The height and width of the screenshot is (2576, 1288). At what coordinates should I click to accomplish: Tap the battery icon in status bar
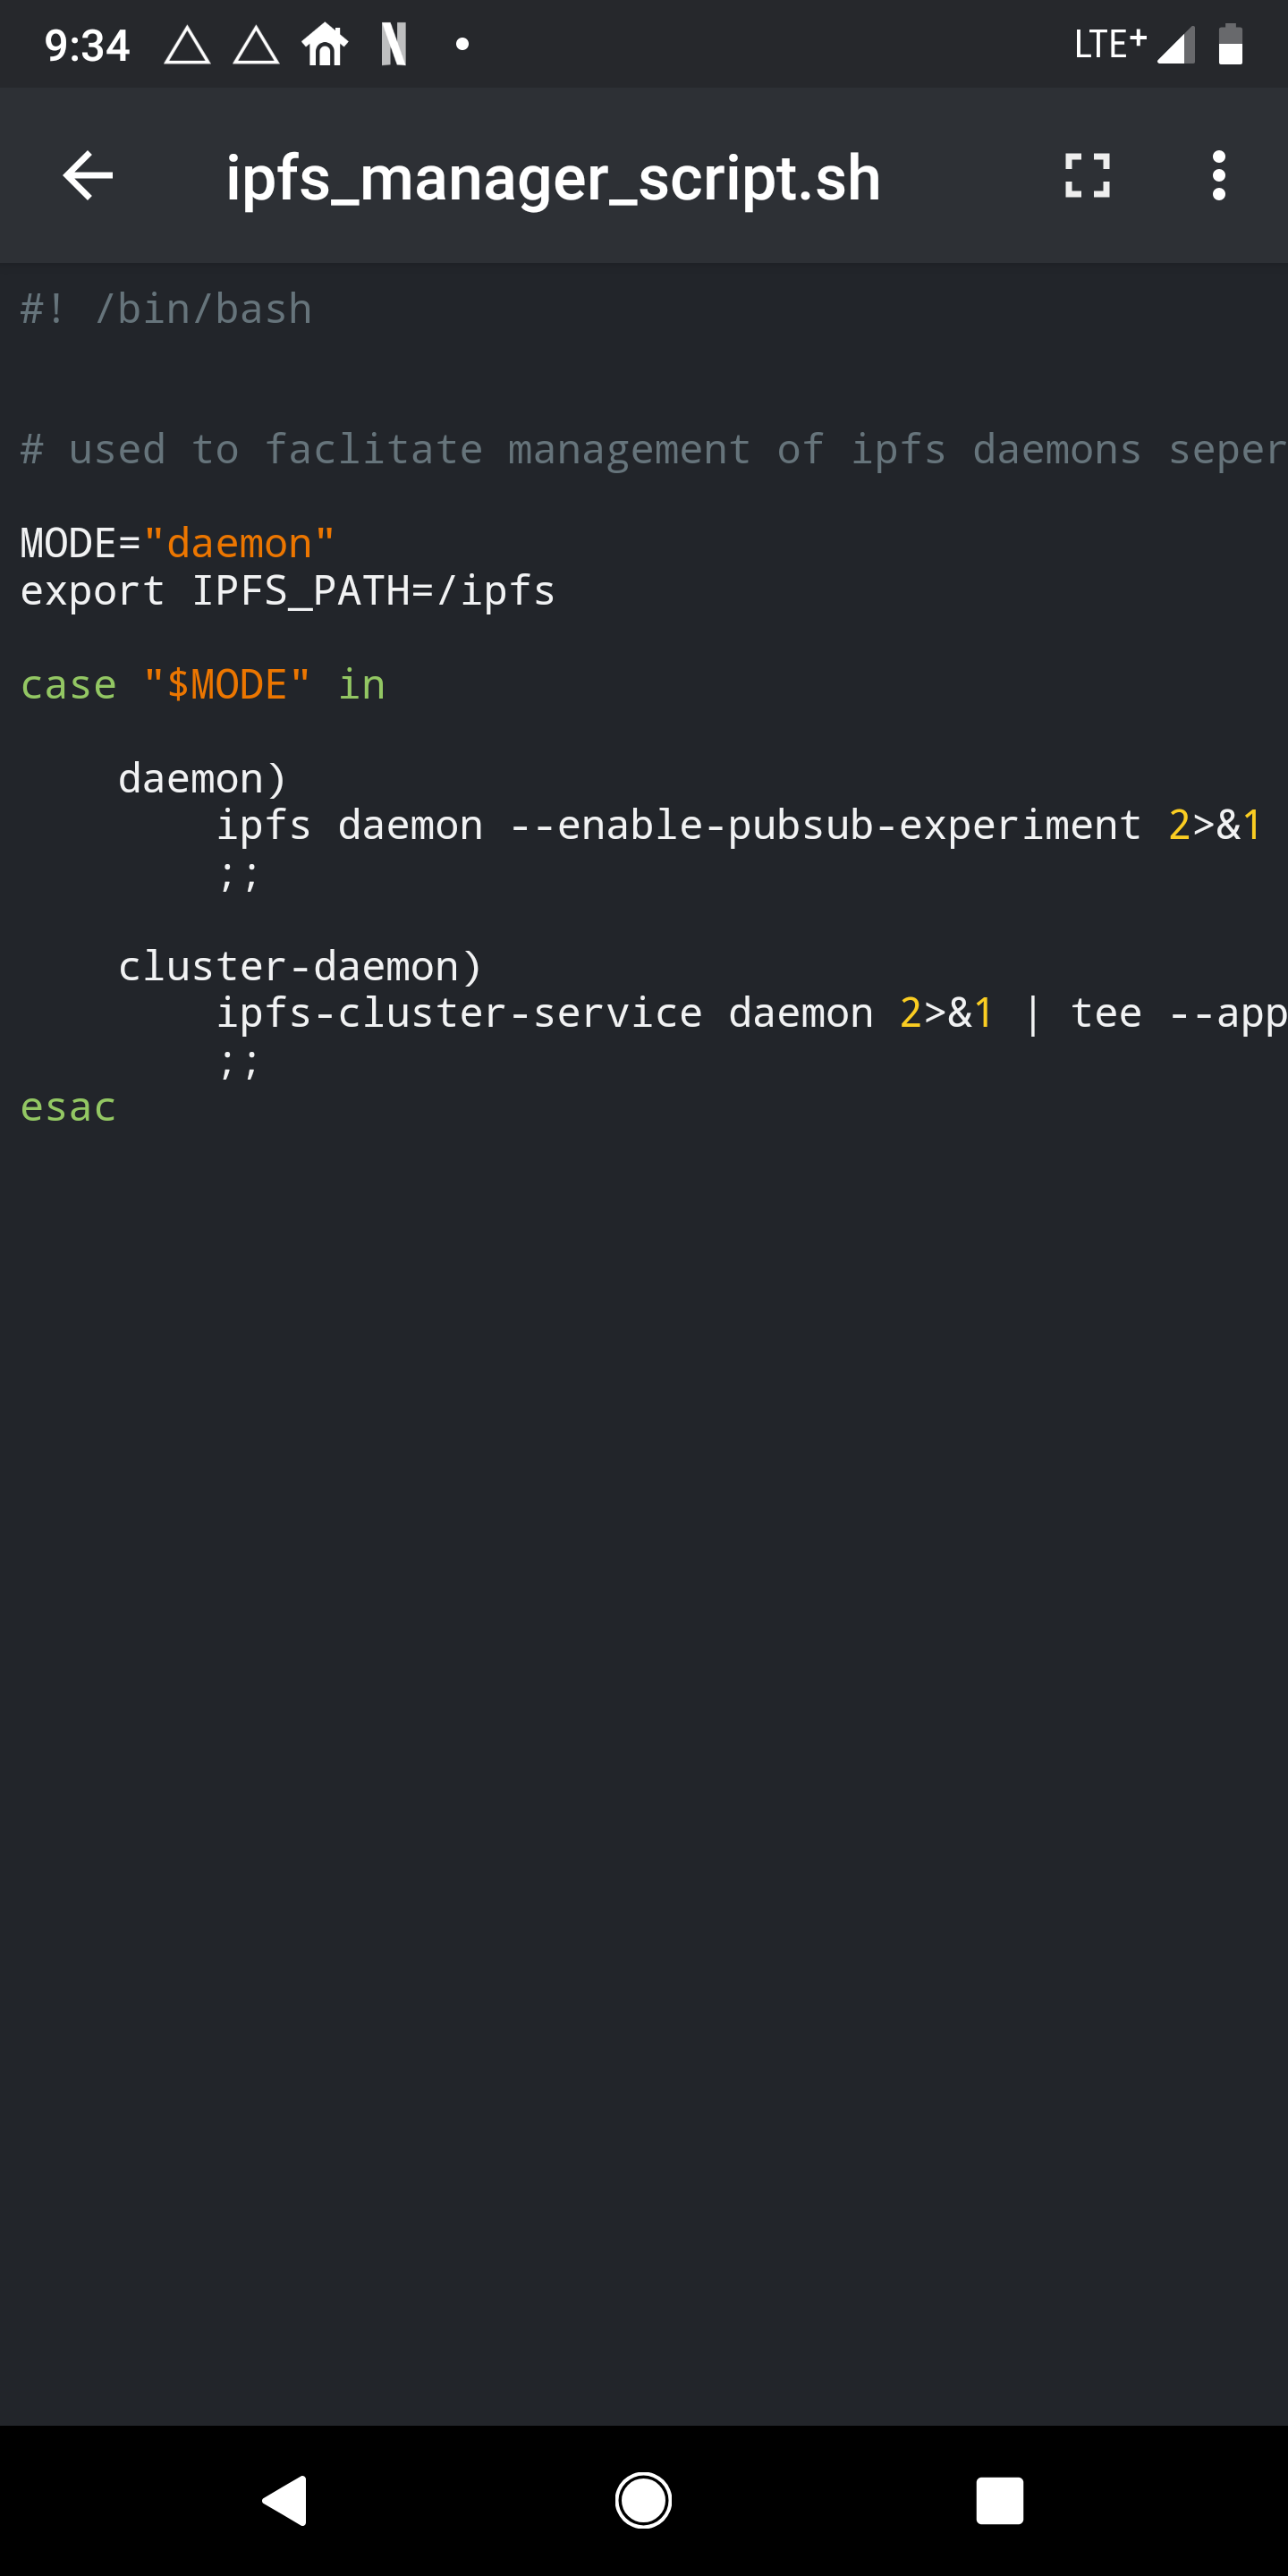pyautogui.click(x=1230, y=44)
